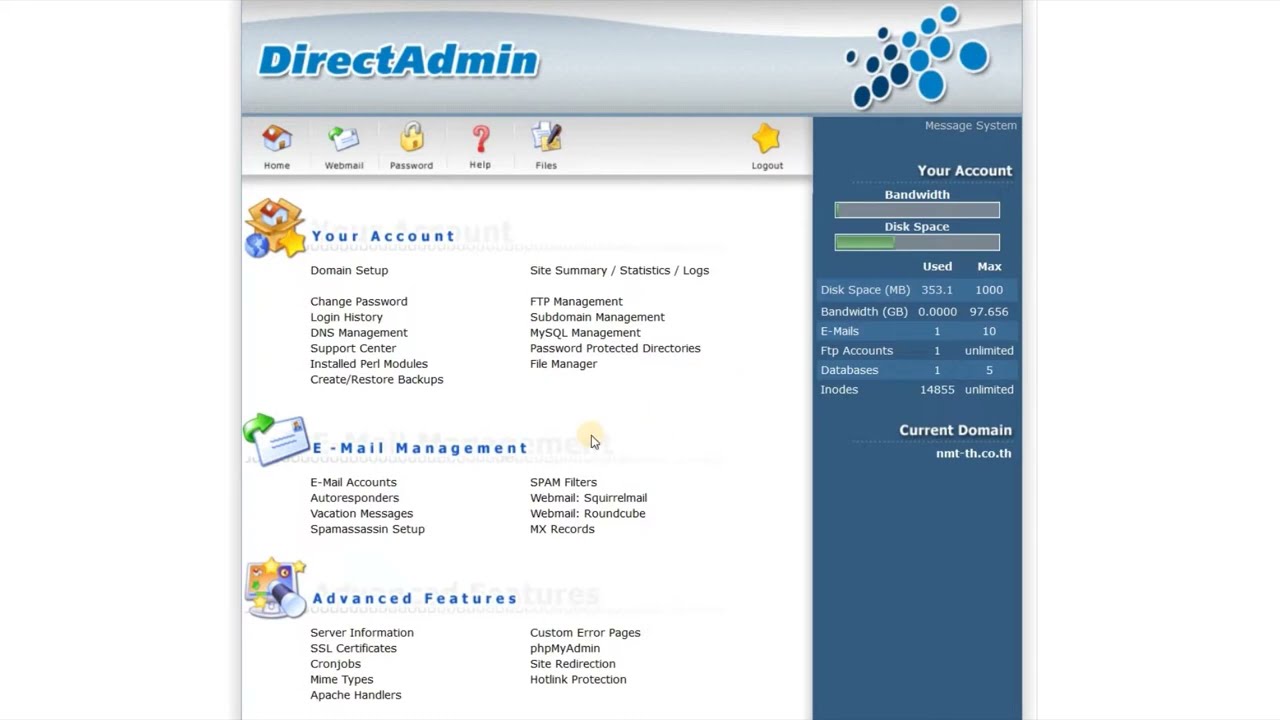1280x720 pixels.
Task: Visit the Support Center
Action: [x=353, y=348]
